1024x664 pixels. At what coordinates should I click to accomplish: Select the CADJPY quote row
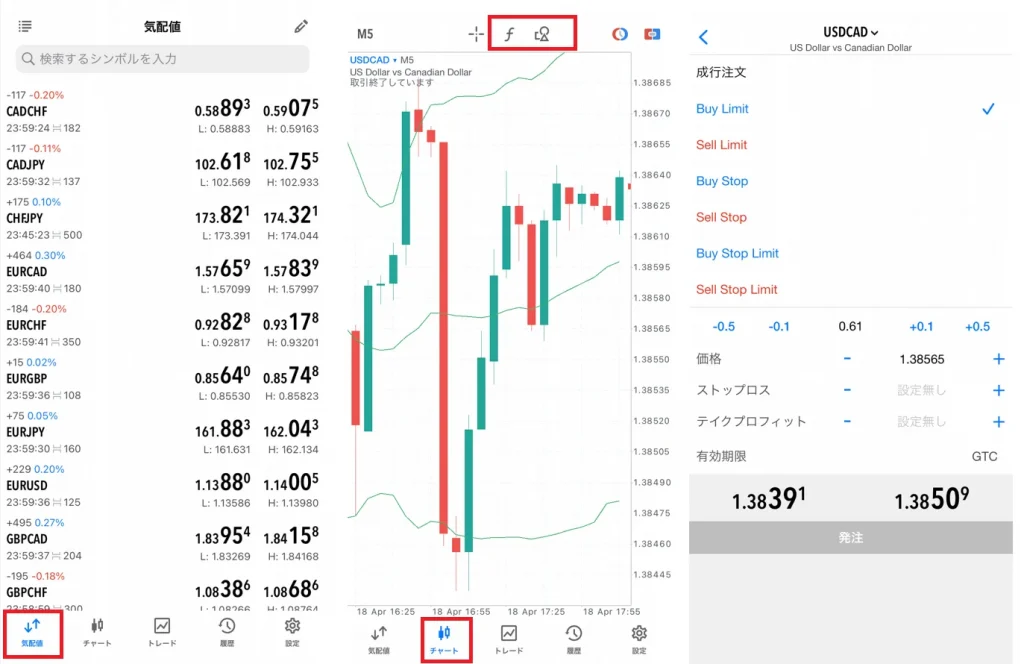tap(163, 165)
